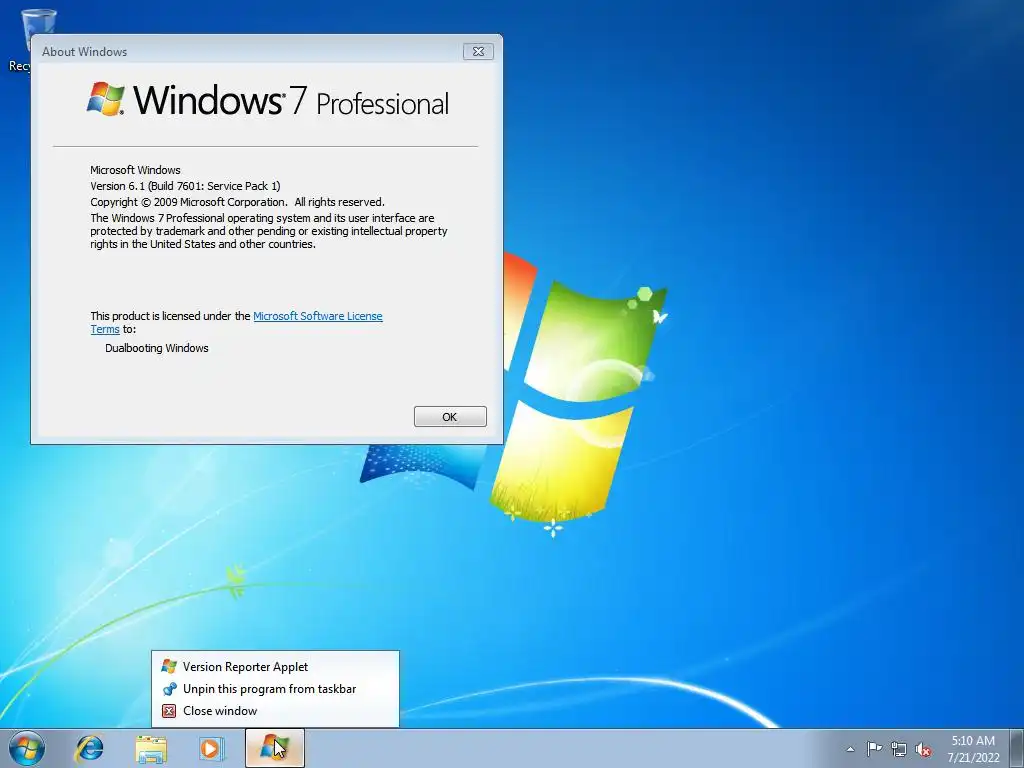
Task: Click the Version Reporter Applet flag icon
Action: click(169, 667)
